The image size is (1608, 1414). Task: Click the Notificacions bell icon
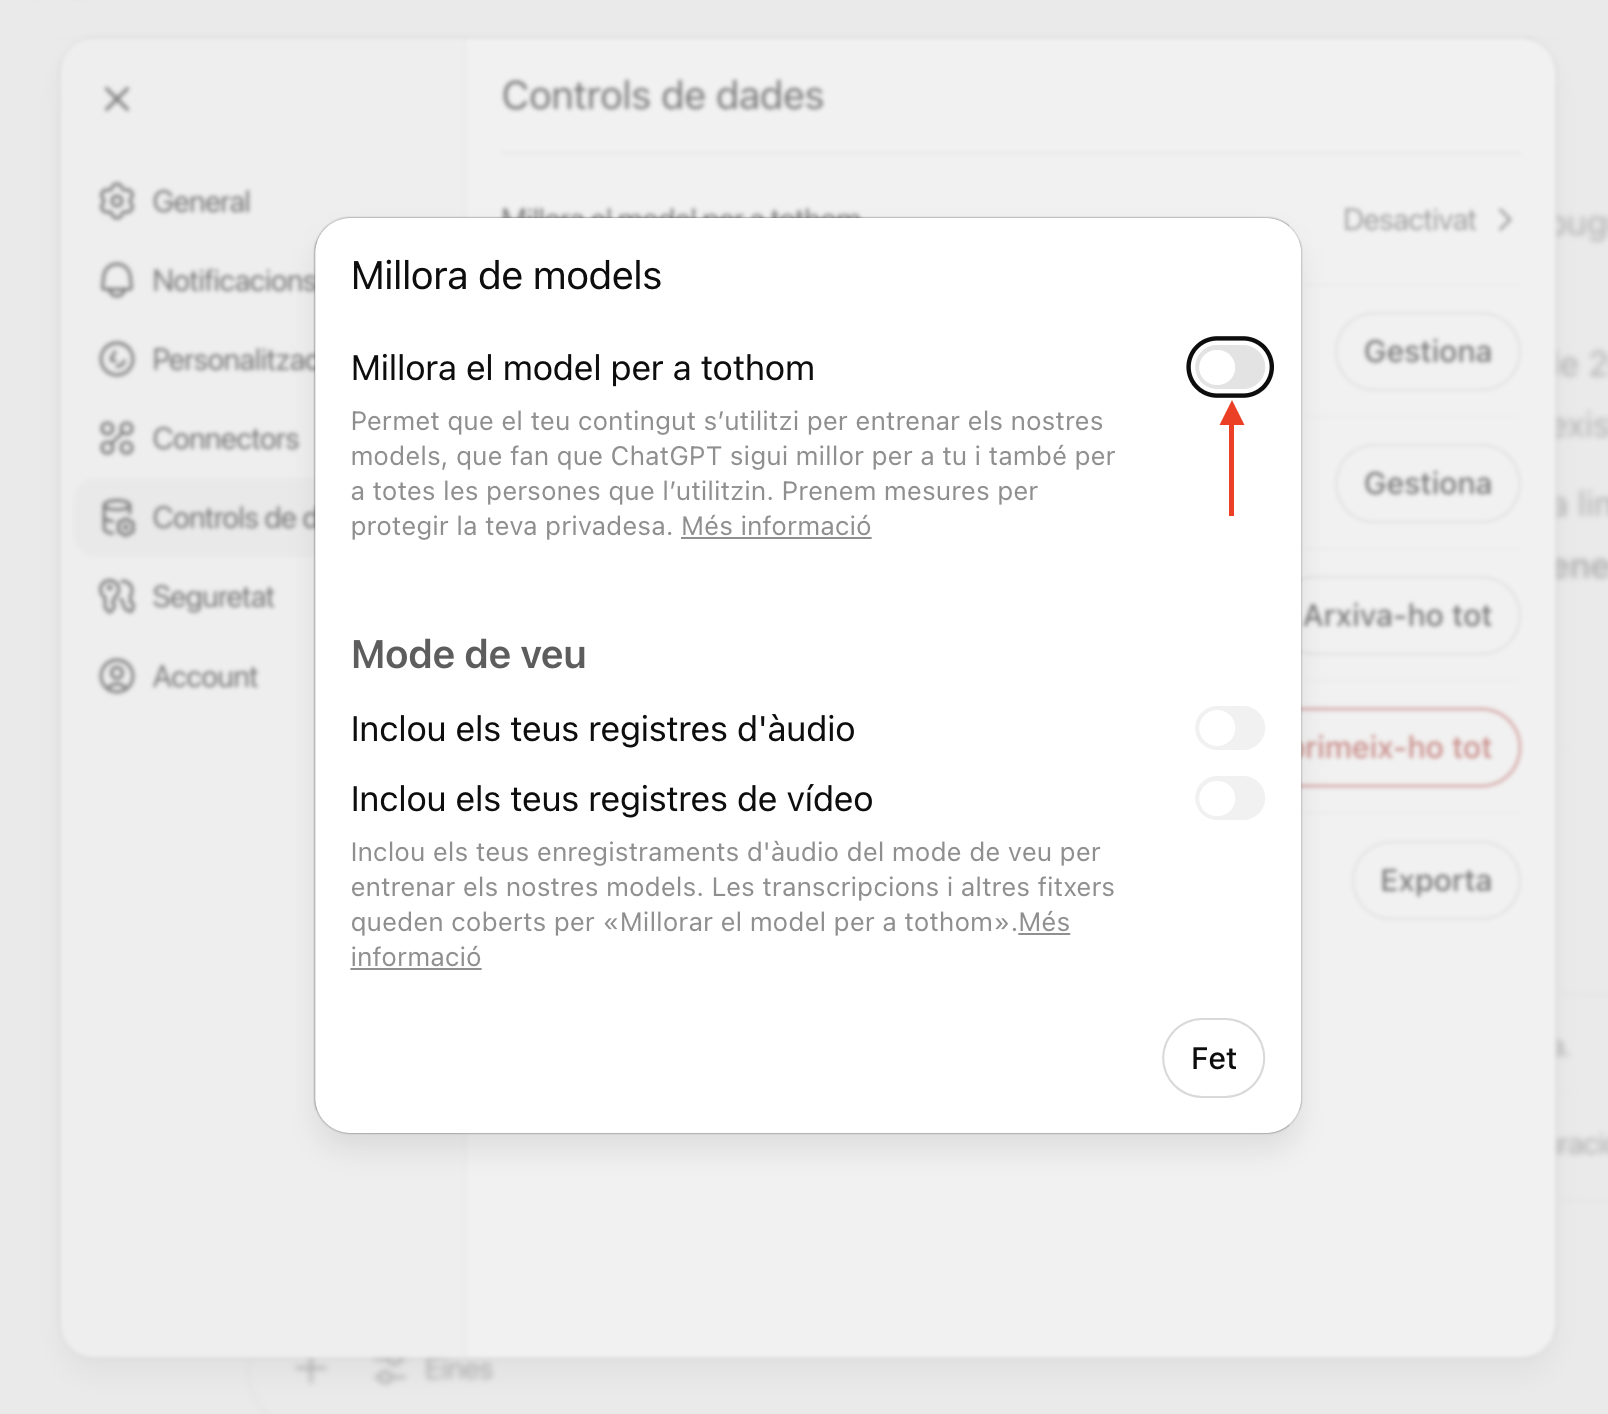click(117, 280)
